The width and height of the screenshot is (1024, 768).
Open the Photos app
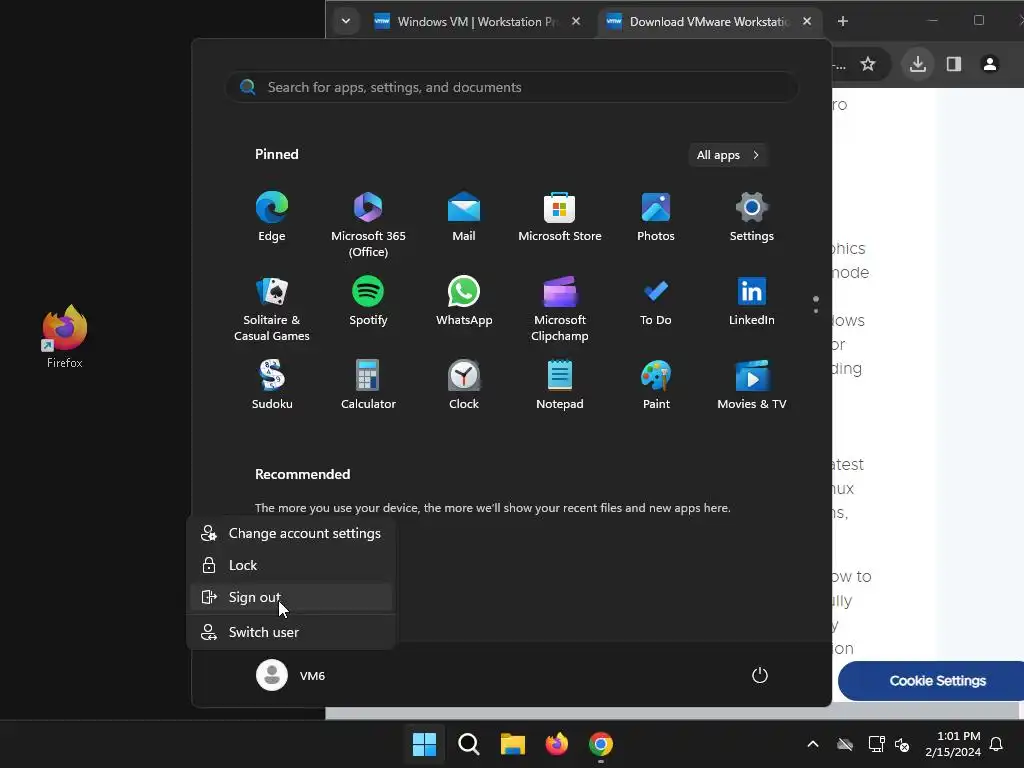[x=656, y=217]
